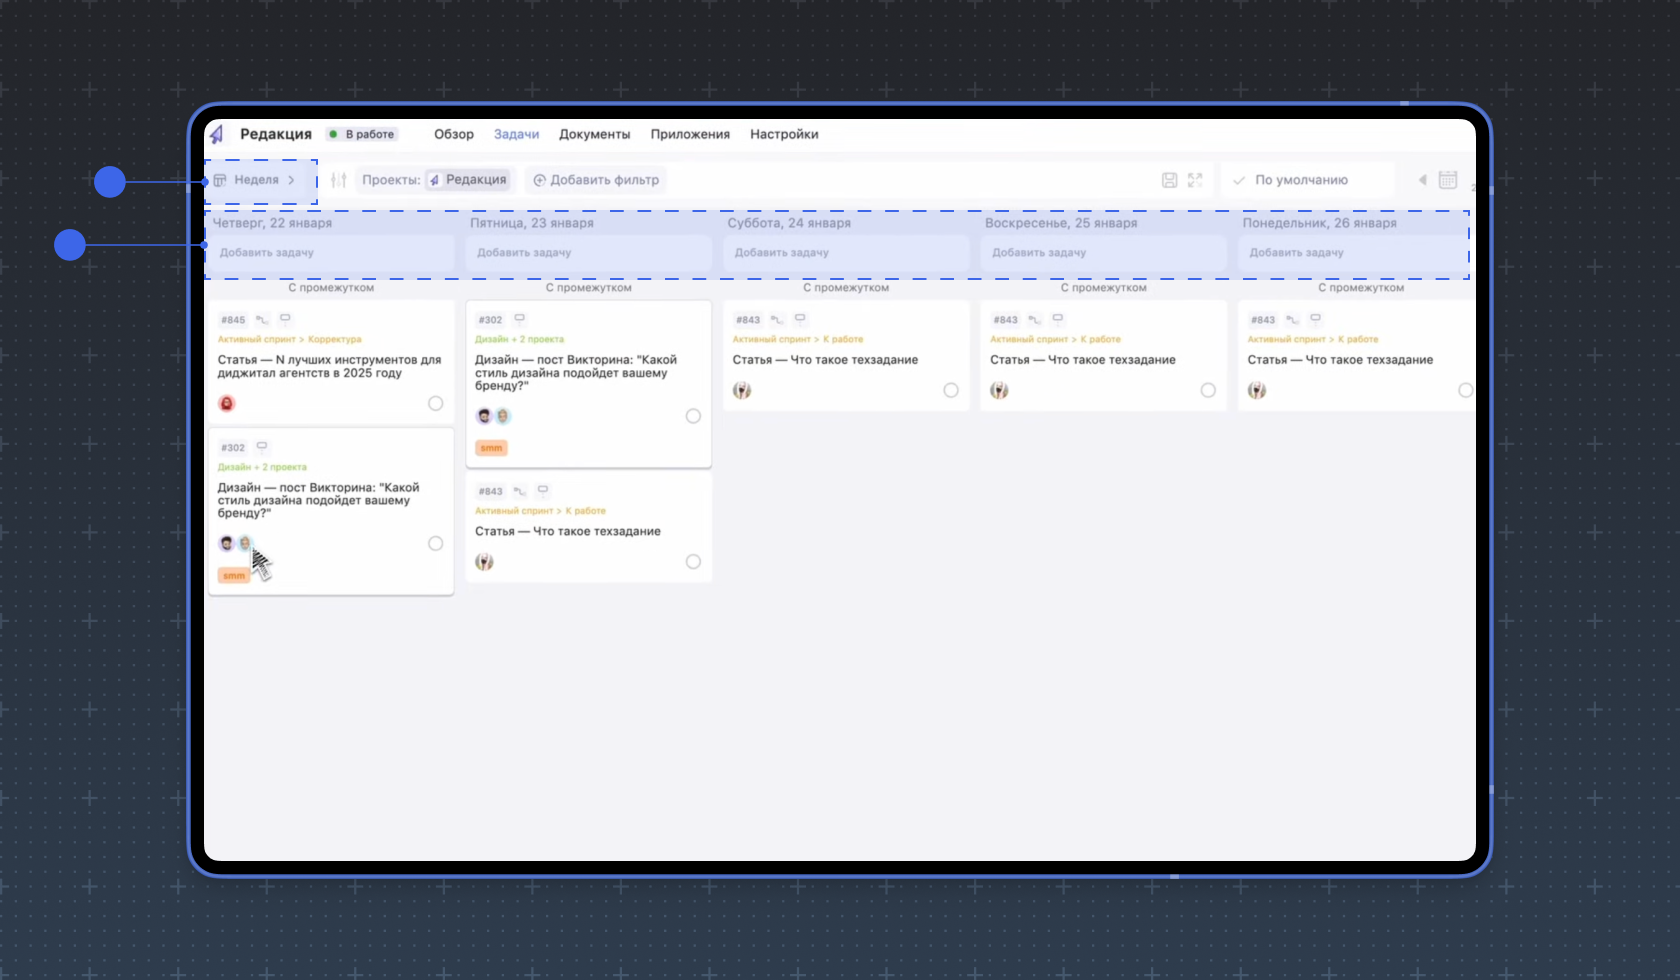Open the calendar date picker icon
The width and height of the screenshot is (1680, 980).
pyautogui.click(x=1447, y=180)
